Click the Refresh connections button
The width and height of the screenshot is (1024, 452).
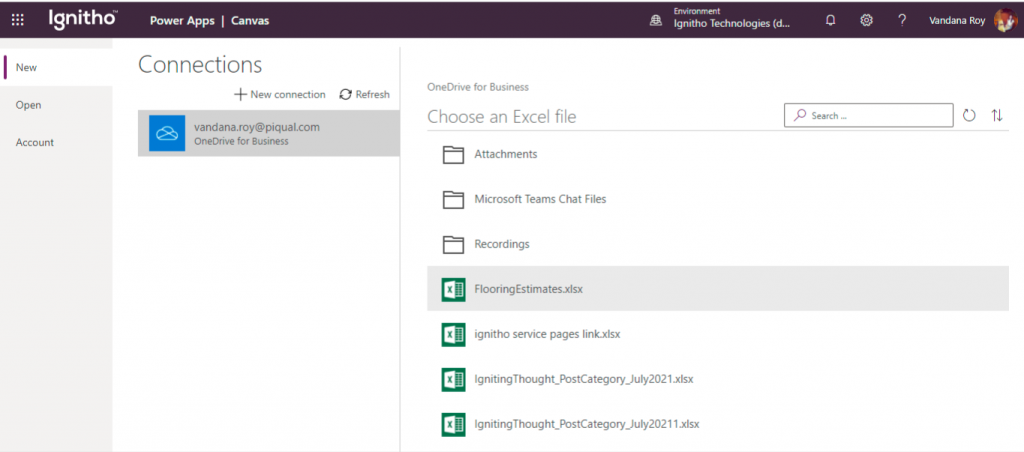364,95
